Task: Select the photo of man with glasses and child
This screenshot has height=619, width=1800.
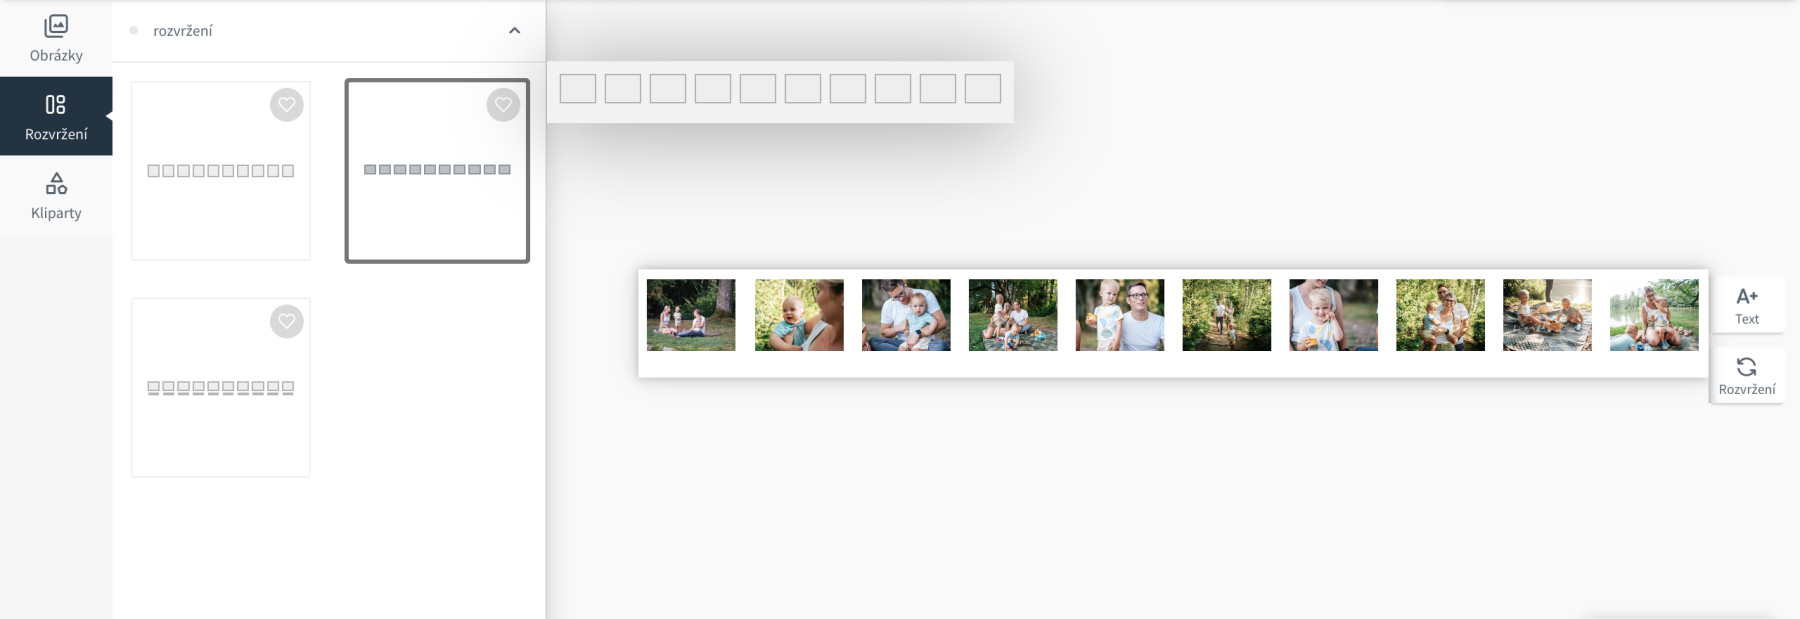Action: click(x=1120, y=315)
